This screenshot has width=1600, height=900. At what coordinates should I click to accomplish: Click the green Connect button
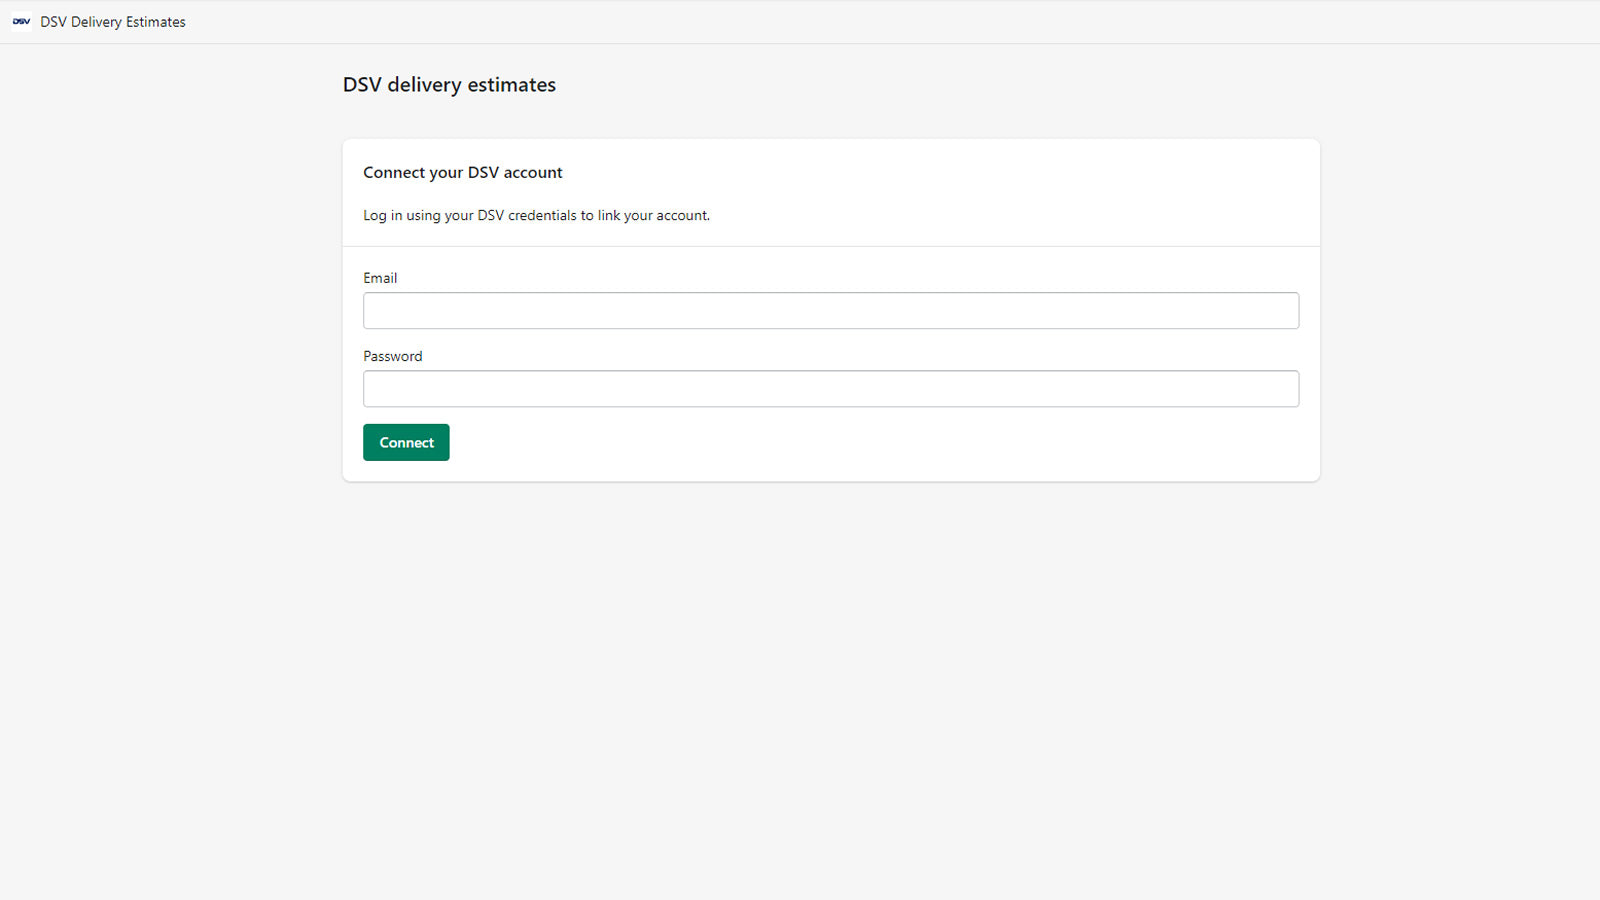(x=406, y=442)
